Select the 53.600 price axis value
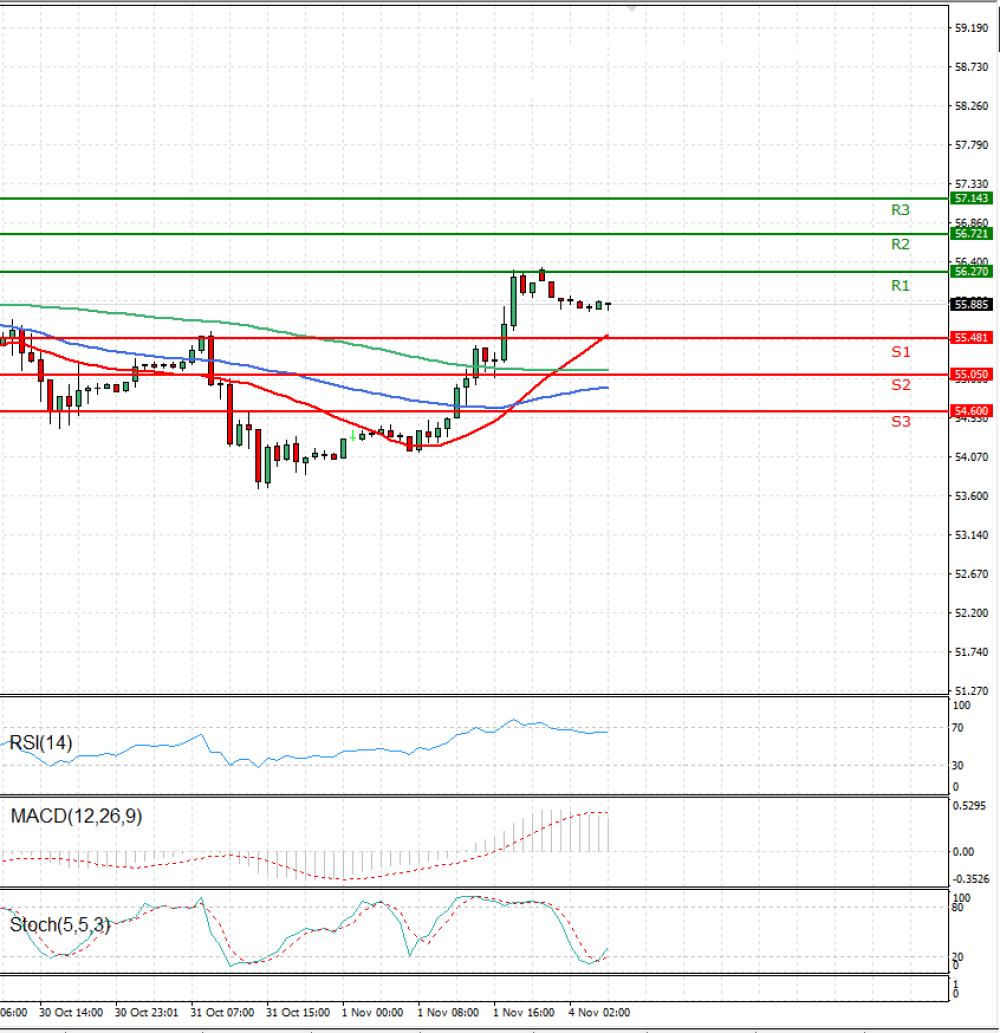Image resolution: width=1000 pixels, height=1033 pixels. tap(972, 496)
